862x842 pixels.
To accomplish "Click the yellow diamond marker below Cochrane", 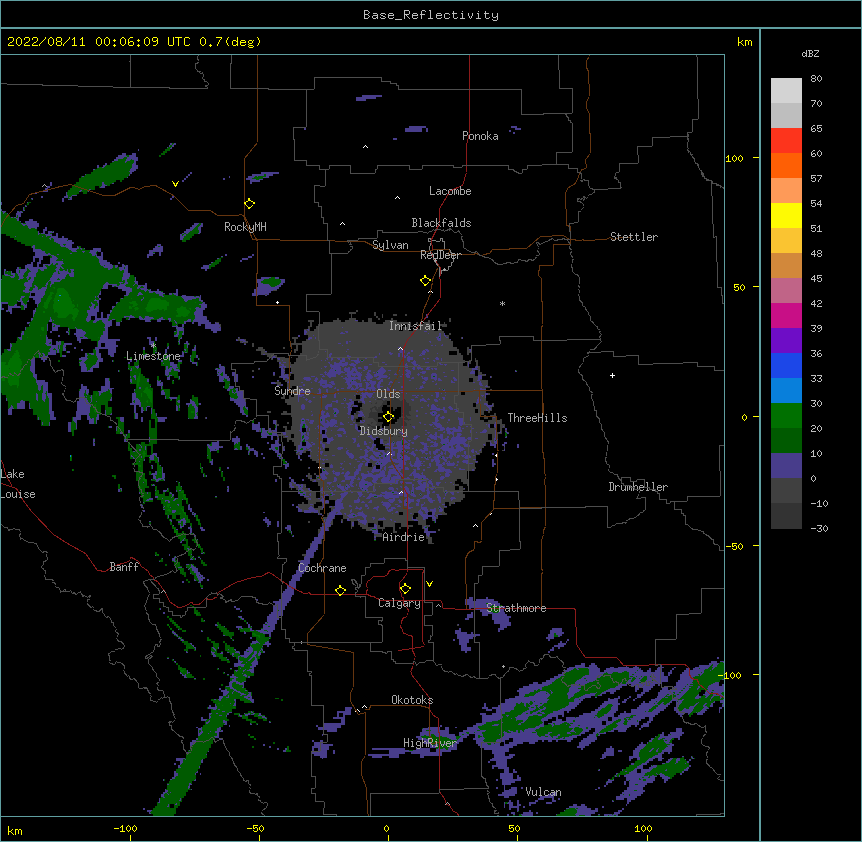I will coord(340,590).
